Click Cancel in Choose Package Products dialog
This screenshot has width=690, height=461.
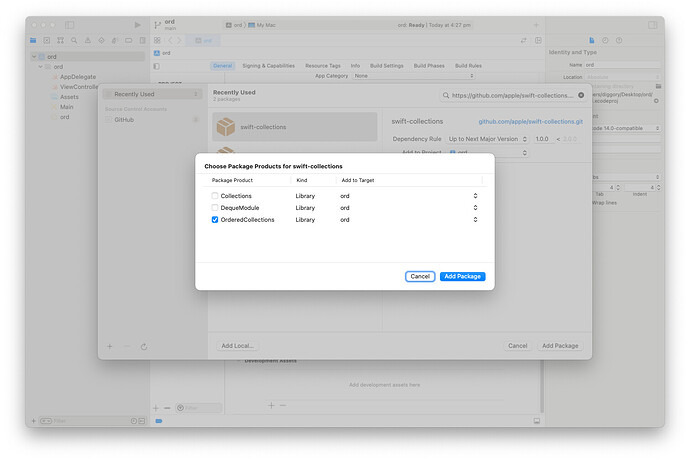(x=420, y=276)
